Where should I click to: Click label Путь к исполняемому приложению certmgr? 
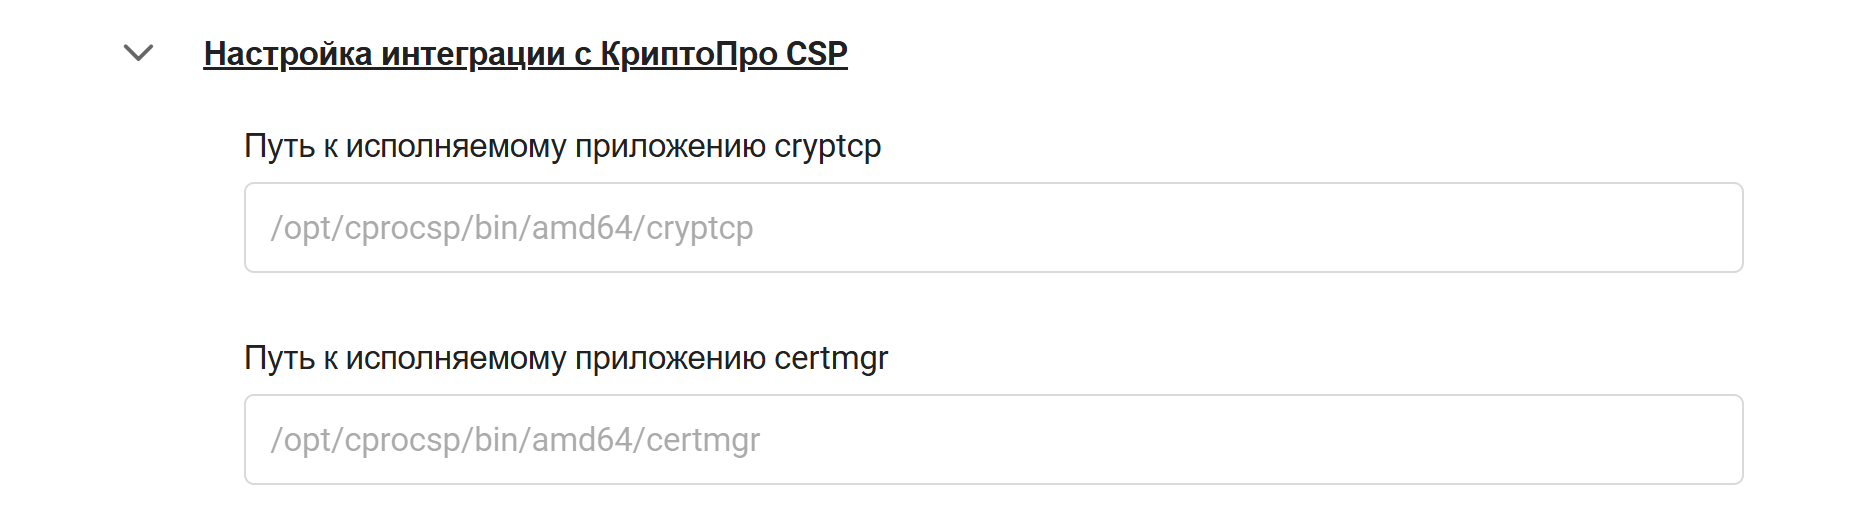pyautogui.click(x=566, y=359)
